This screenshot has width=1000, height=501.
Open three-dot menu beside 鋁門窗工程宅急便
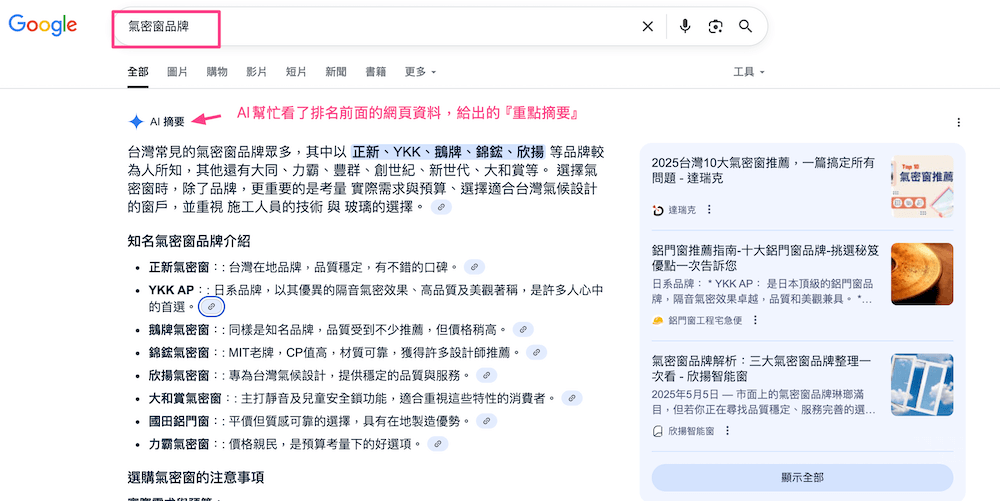tap(755, 320)
